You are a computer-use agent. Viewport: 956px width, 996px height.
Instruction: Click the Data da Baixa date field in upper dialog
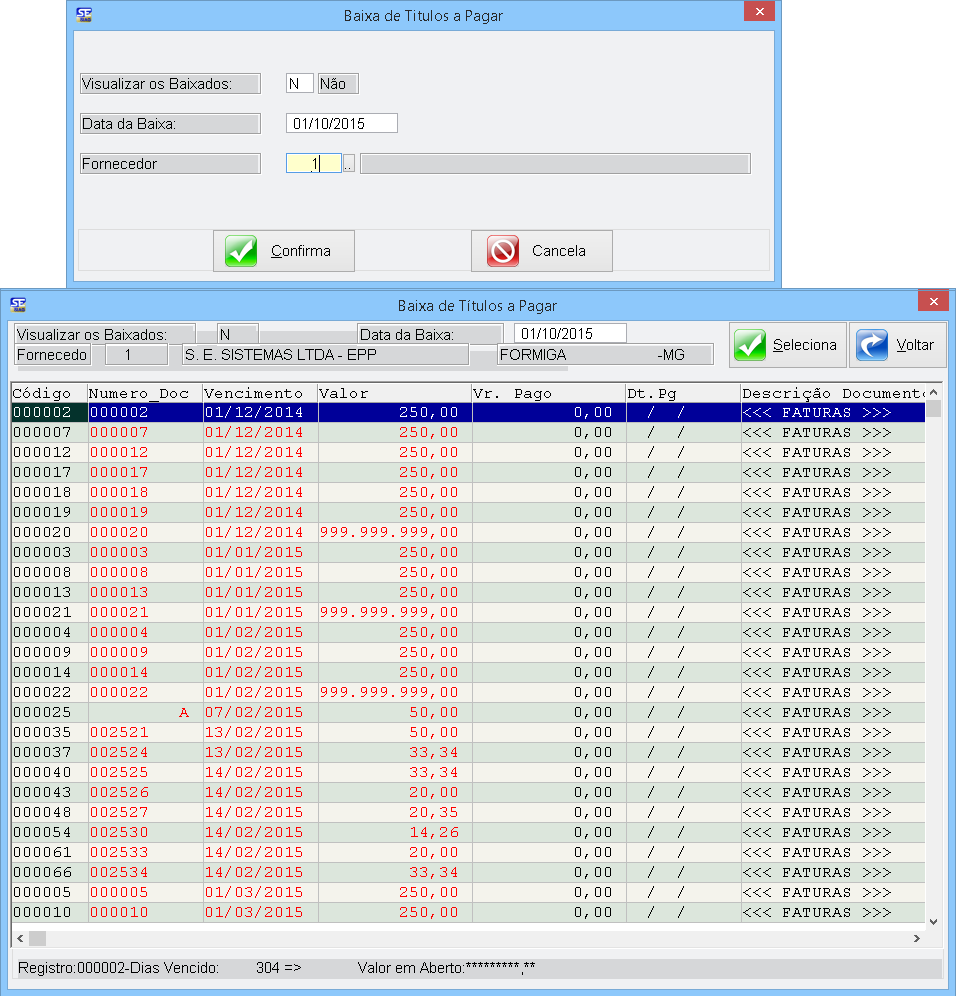(341, 124)
